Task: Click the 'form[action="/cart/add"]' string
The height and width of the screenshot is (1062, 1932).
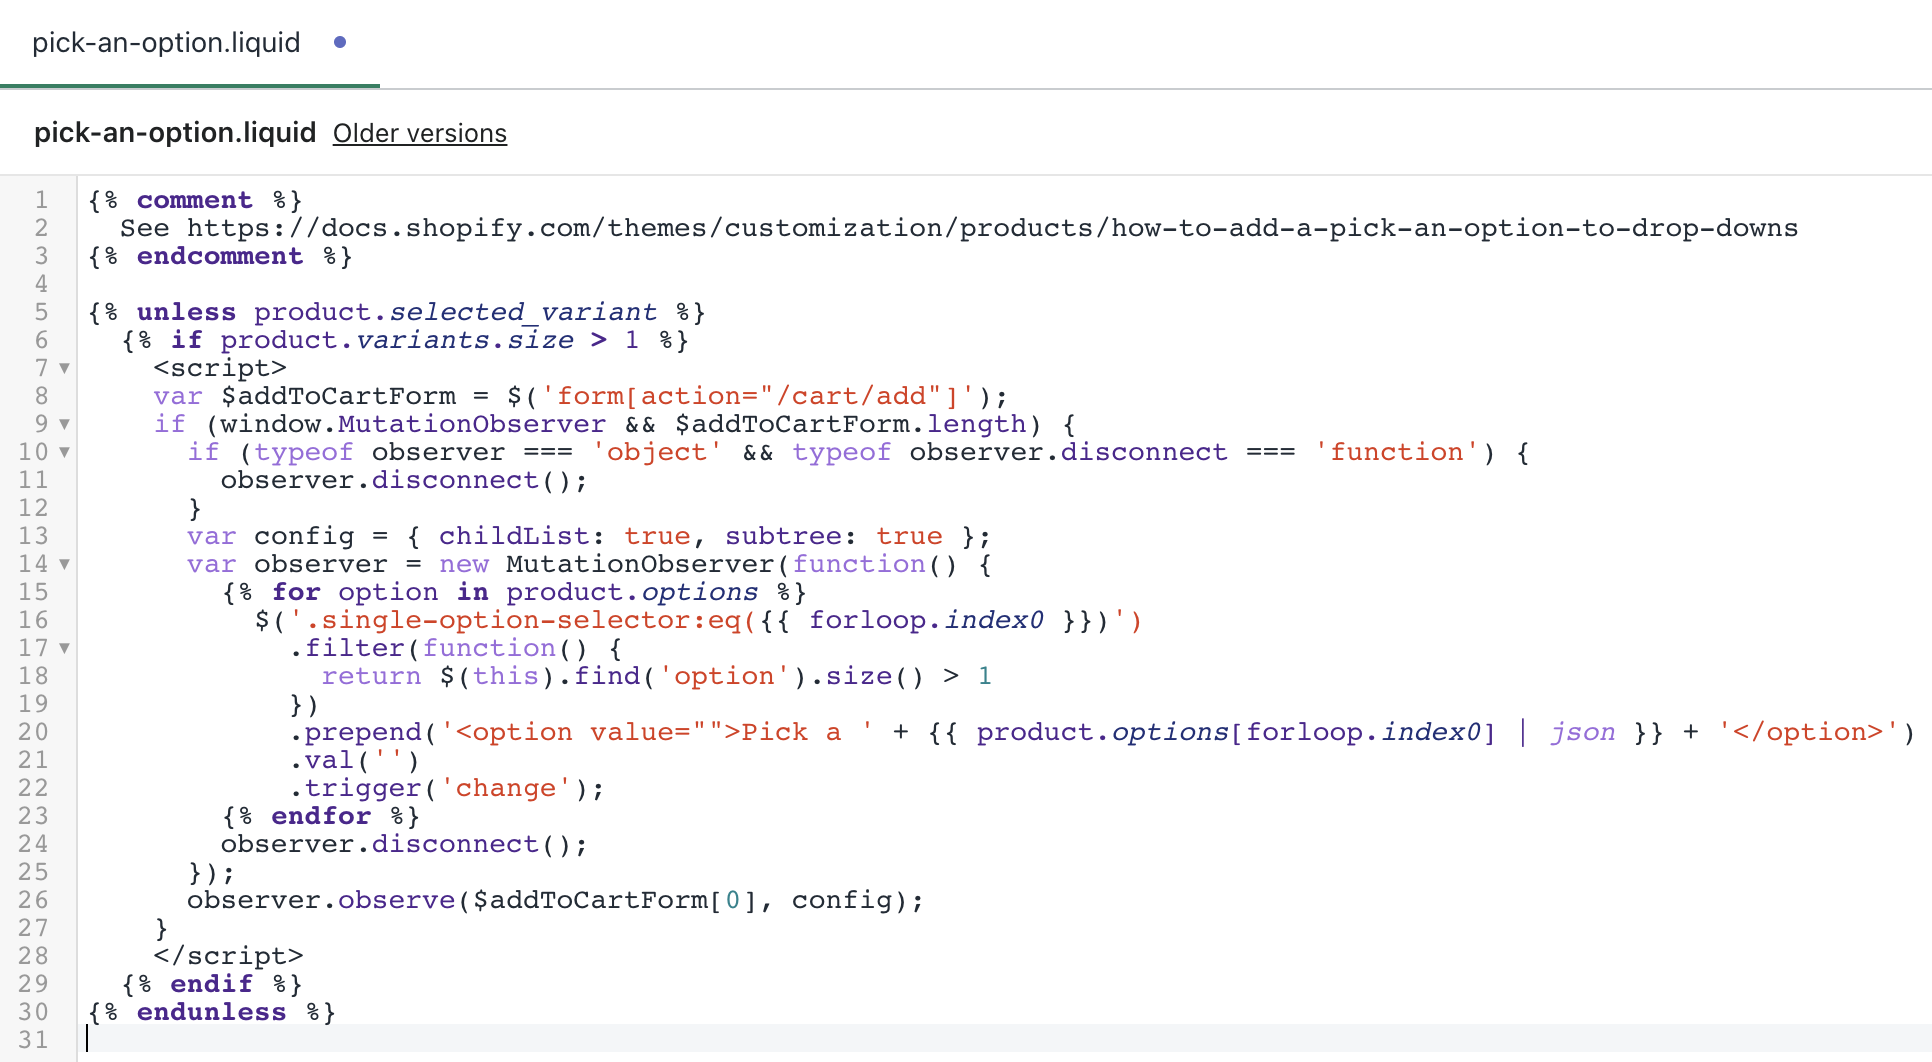Action: (758, 396)
